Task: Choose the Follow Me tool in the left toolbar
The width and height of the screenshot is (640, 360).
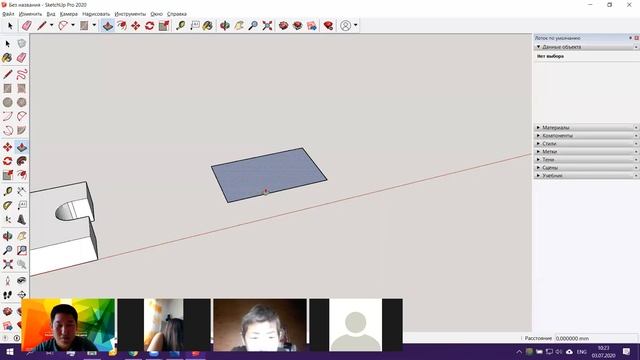Action: pyautogui.click(x=22, y=161)
